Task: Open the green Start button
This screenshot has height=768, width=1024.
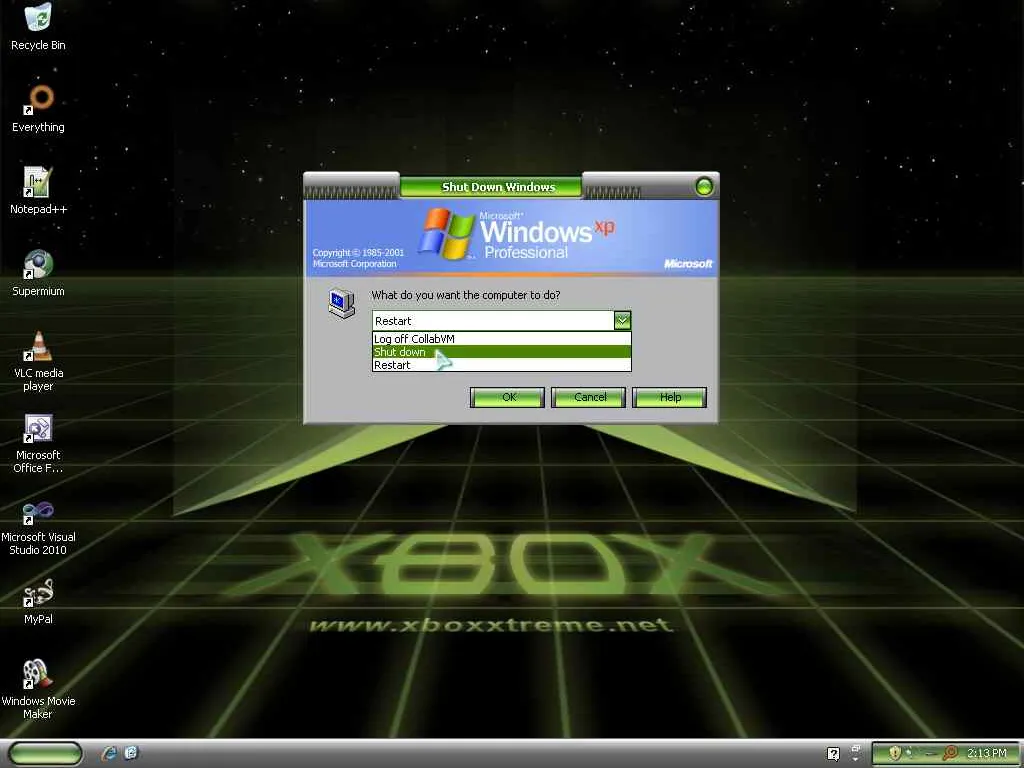Action: (46, 753)
